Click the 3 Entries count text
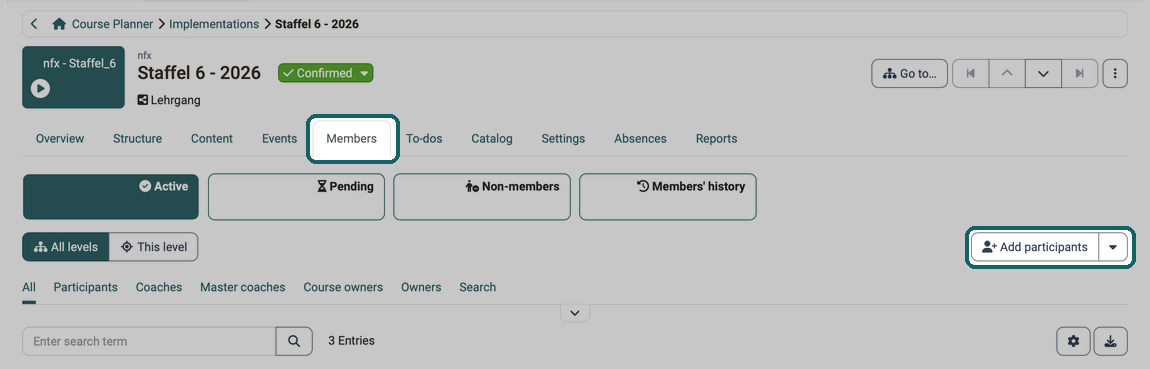This screenshot has width=1150, height=369. (351, 341)
